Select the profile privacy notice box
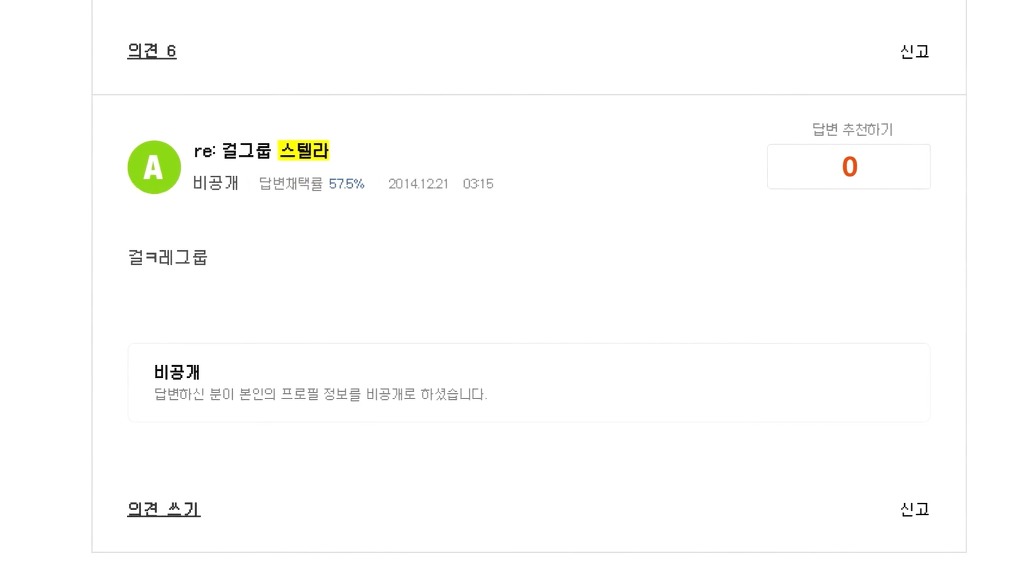Screen dimensions: 1024x576 (528, 382)
